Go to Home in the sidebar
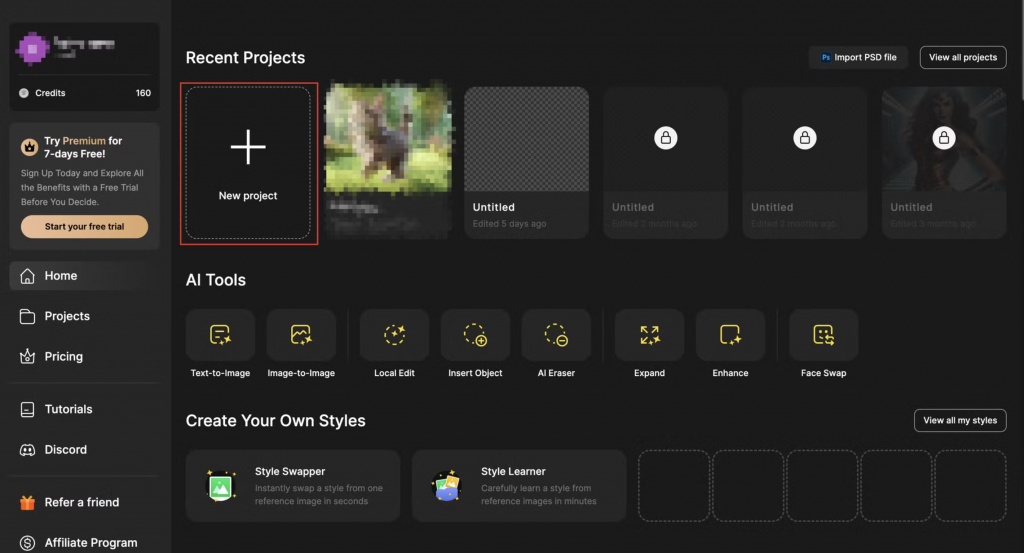Viewport: 1024px width, 553px height. [84, 276]
